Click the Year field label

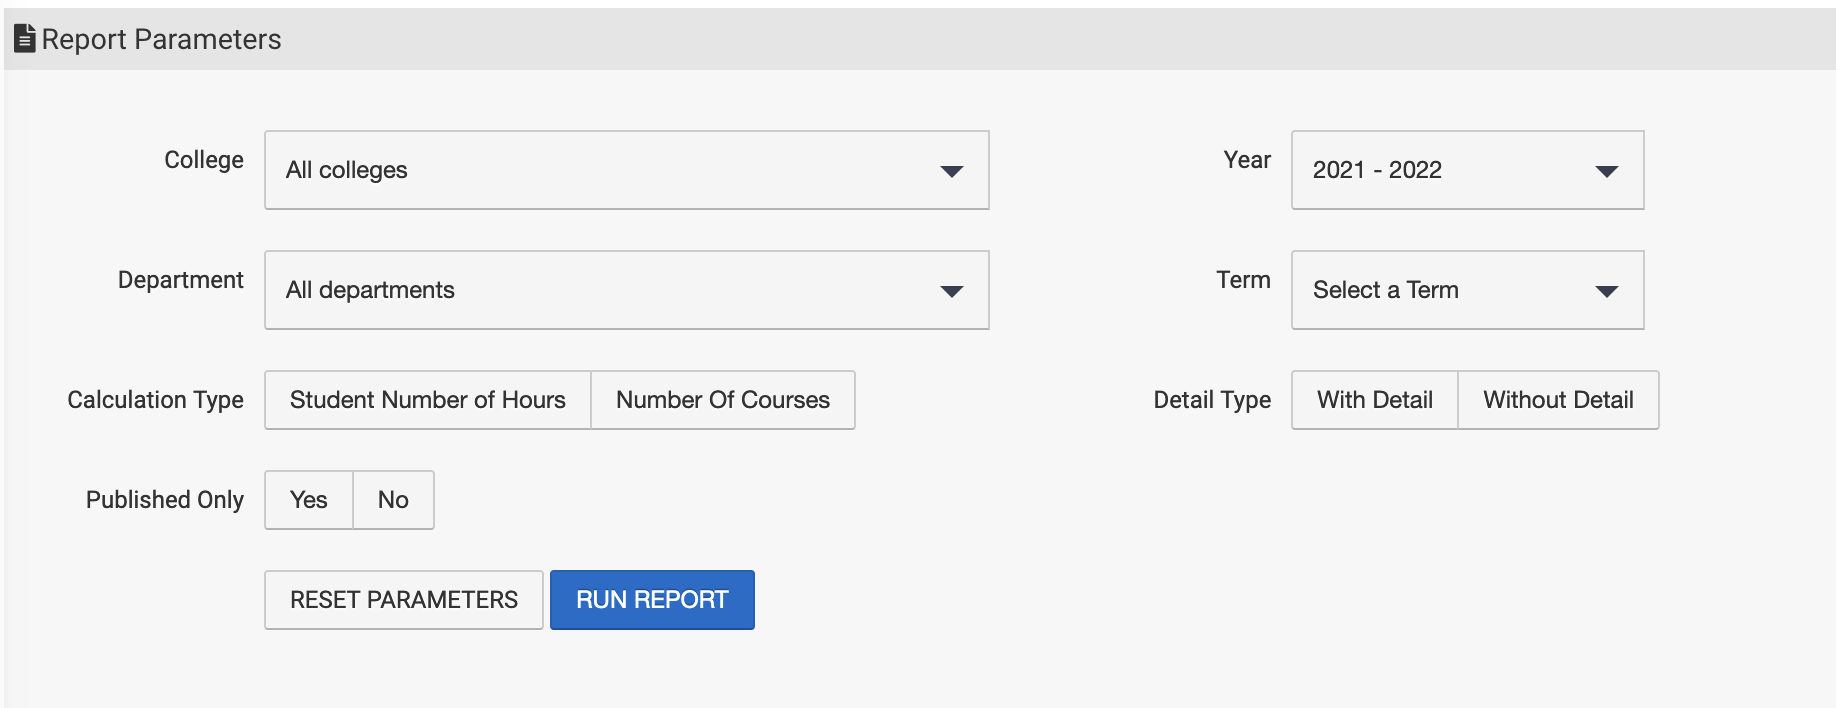(1247, 160)
